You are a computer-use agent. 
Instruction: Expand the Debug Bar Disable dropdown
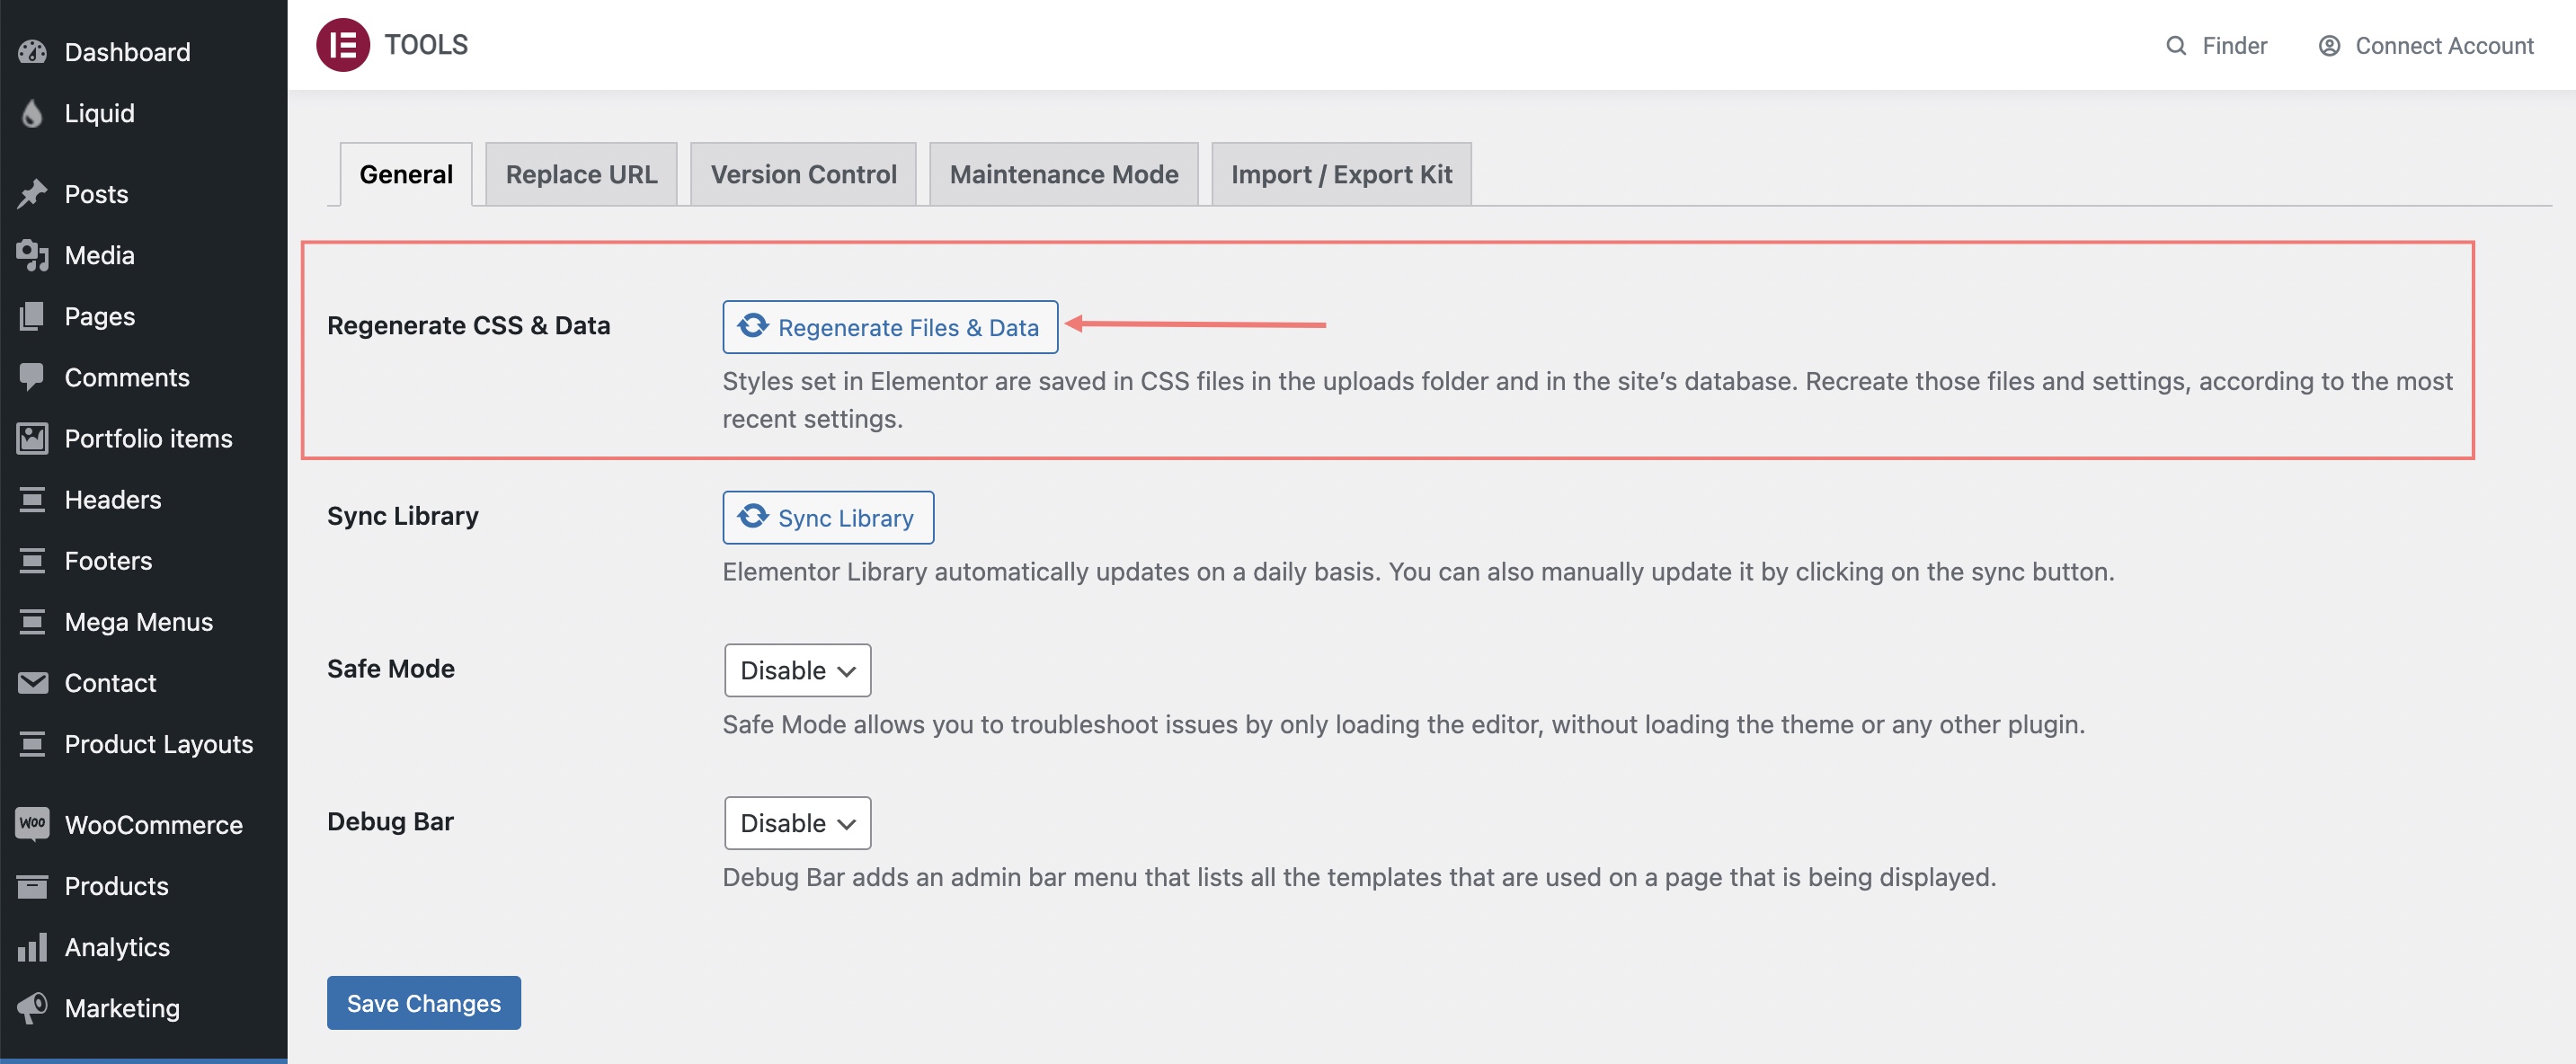click(797, 822)
